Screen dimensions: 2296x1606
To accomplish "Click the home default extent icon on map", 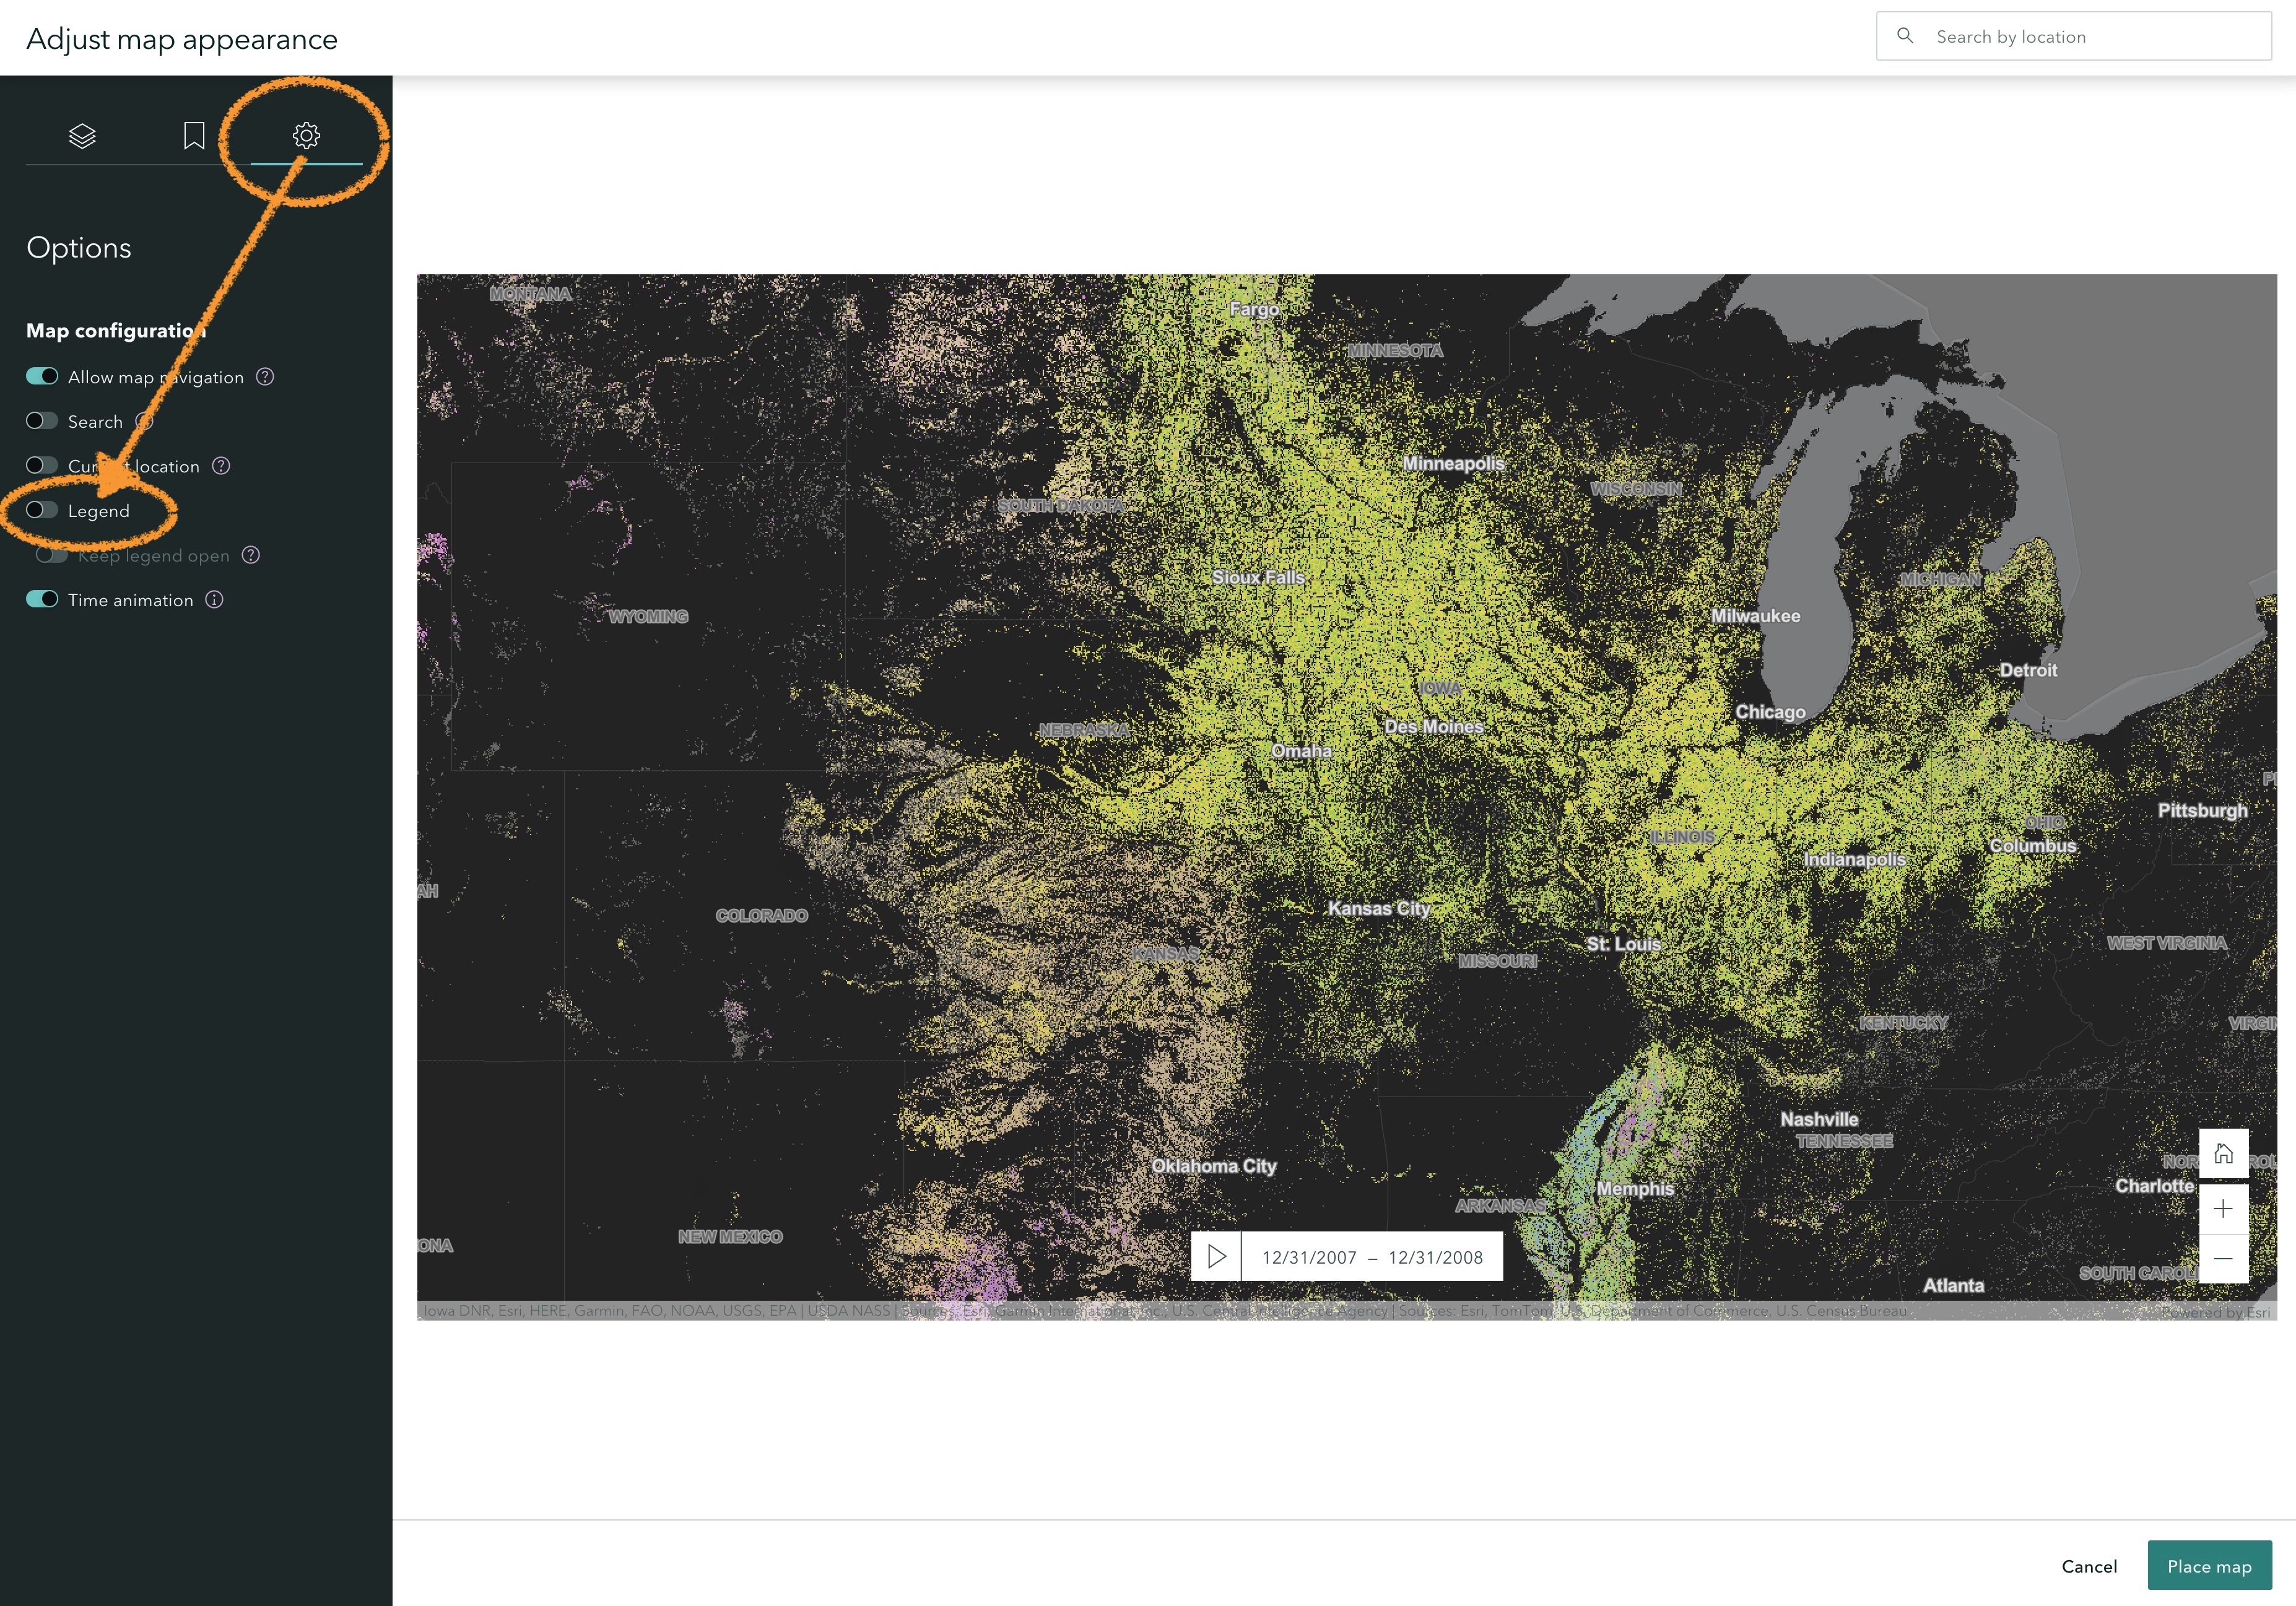I will tap(2224, 1155).
